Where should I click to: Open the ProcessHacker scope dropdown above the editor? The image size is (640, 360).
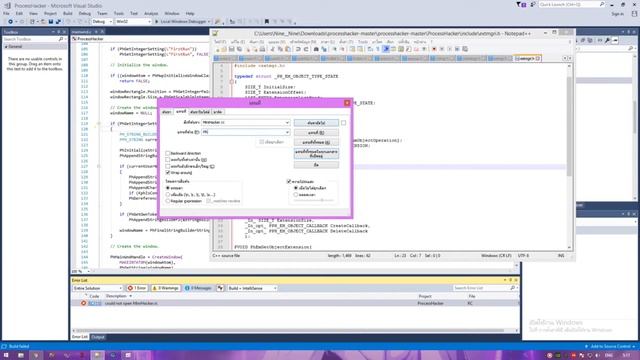click(x=139, y=39)
